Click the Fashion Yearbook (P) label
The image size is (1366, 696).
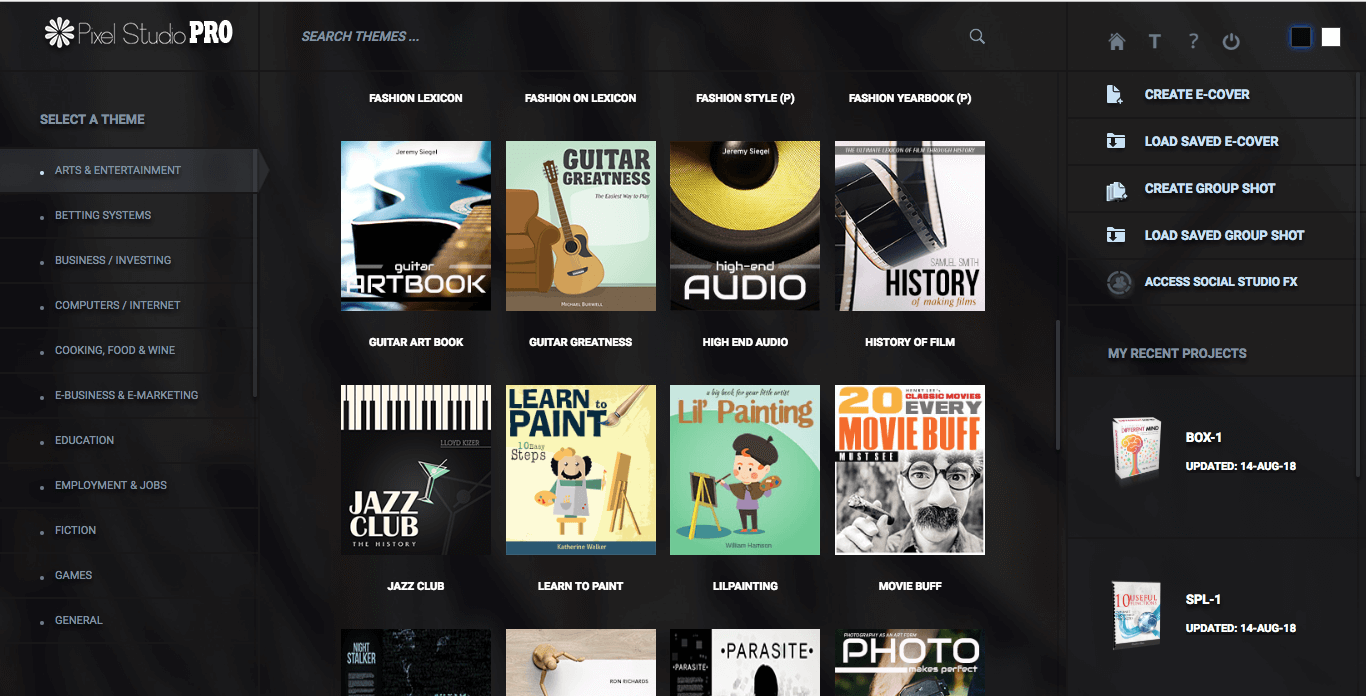point(910,98)
